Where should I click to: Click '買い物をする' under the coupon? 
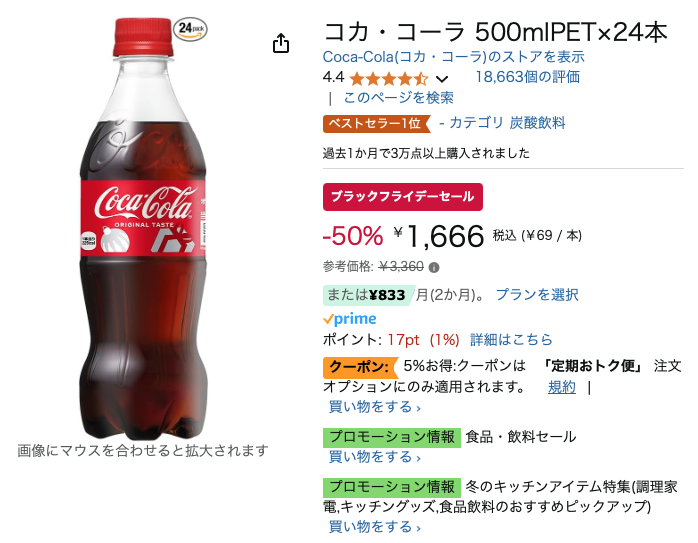(x=374, y=407)
